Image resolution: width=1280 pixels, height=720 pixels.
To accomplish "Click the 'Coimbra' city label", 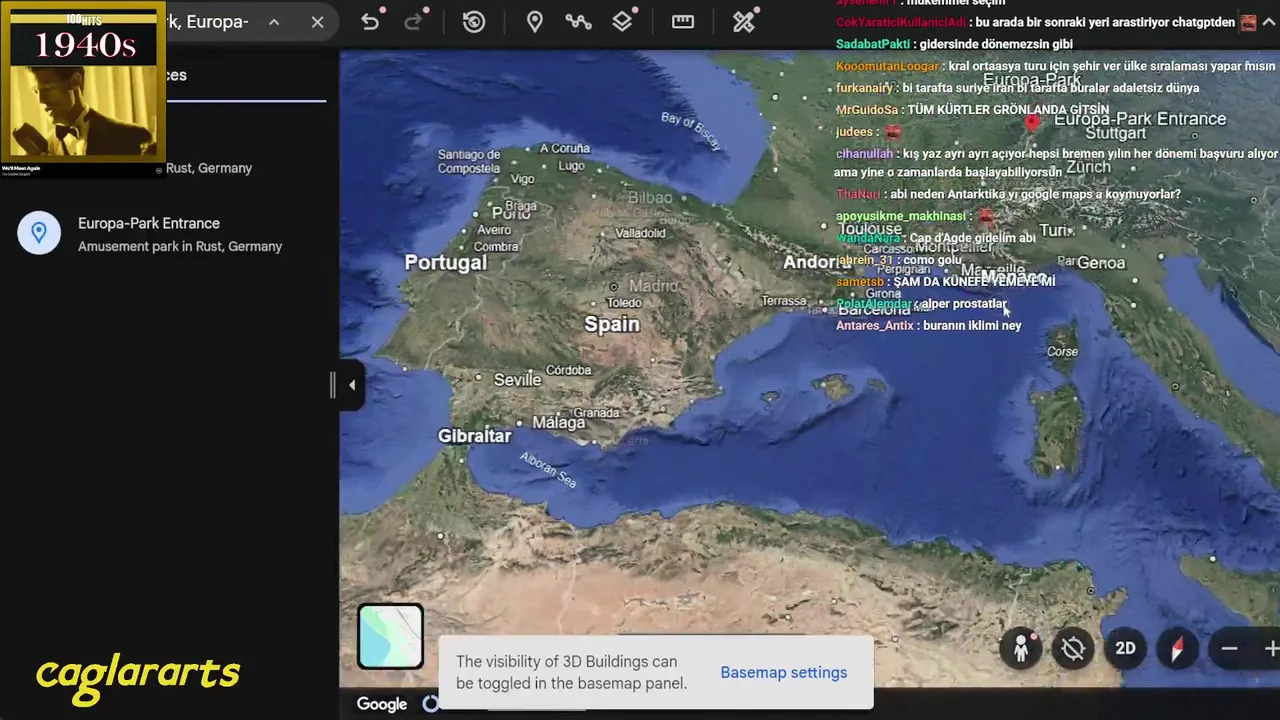I will point(495,247).
